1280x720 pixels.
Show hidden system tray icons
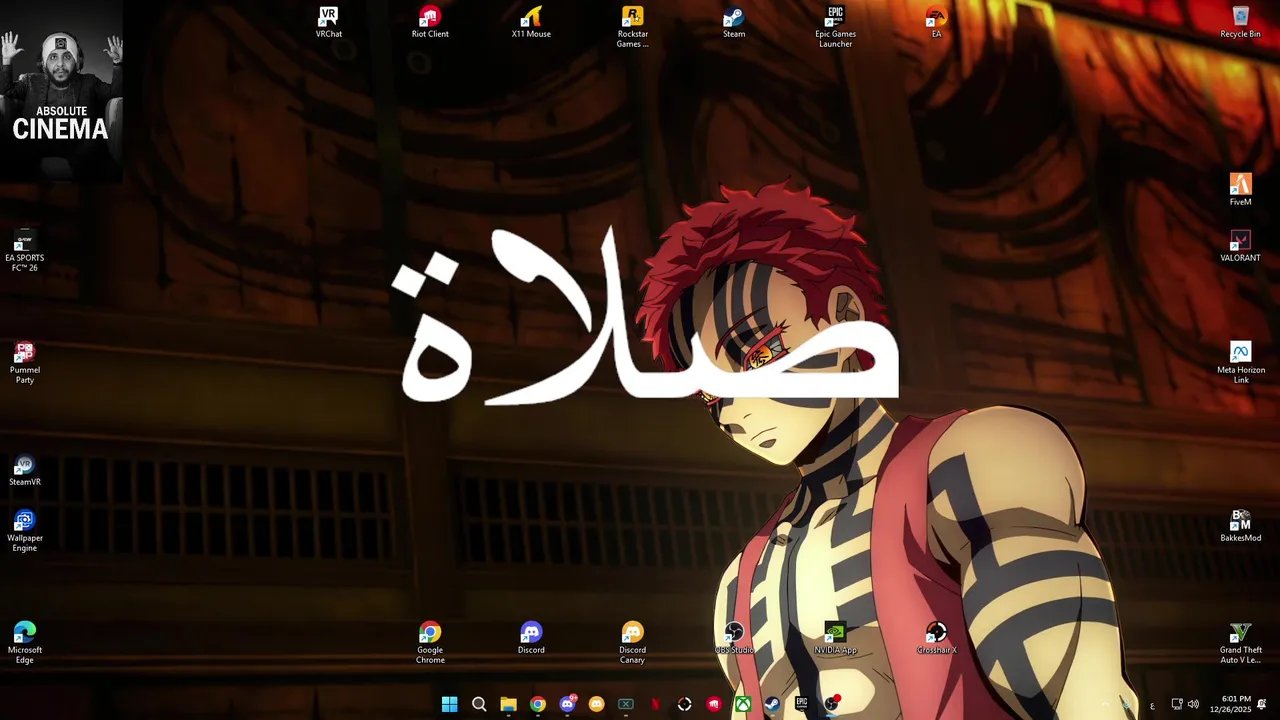tap(1105, 705)
